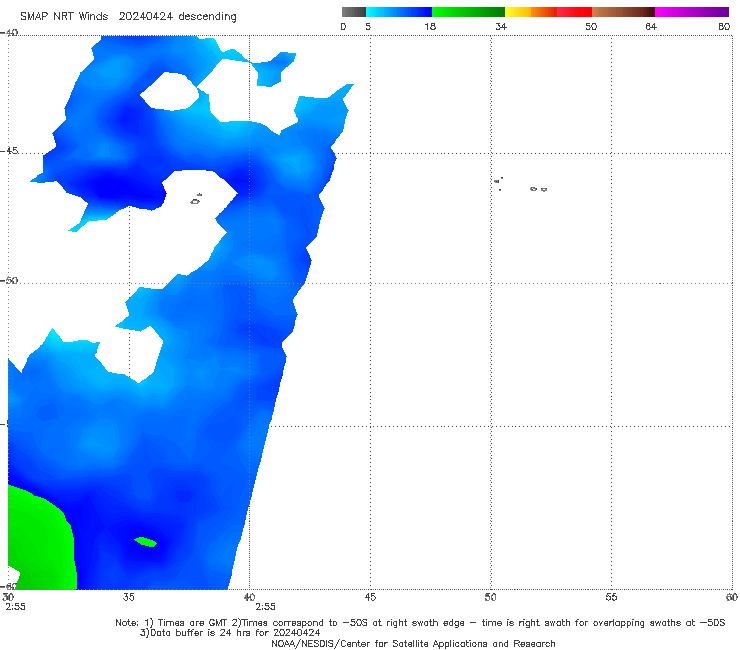The height and width of the screenshot is (650, 740).
Task: Click the color bar label "34"
Action: tap(501, 27)
